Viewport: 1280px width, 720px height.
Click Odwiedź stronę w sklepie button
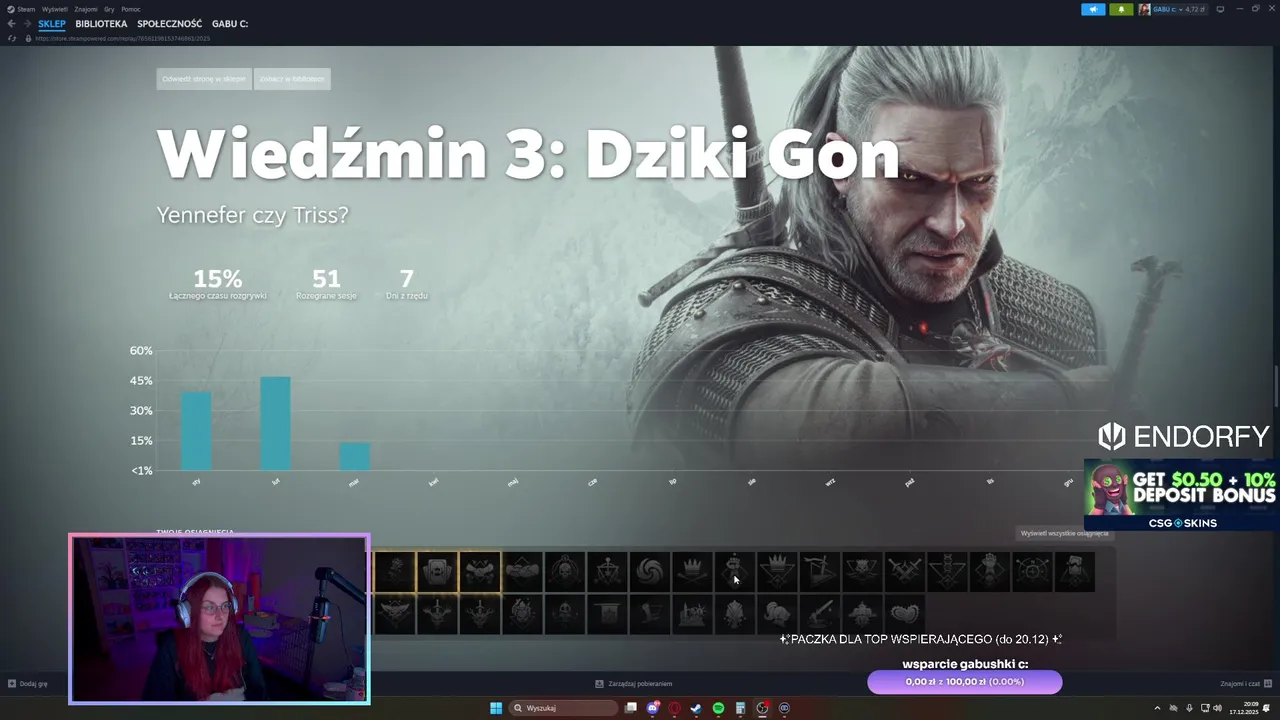pos(204,79)
